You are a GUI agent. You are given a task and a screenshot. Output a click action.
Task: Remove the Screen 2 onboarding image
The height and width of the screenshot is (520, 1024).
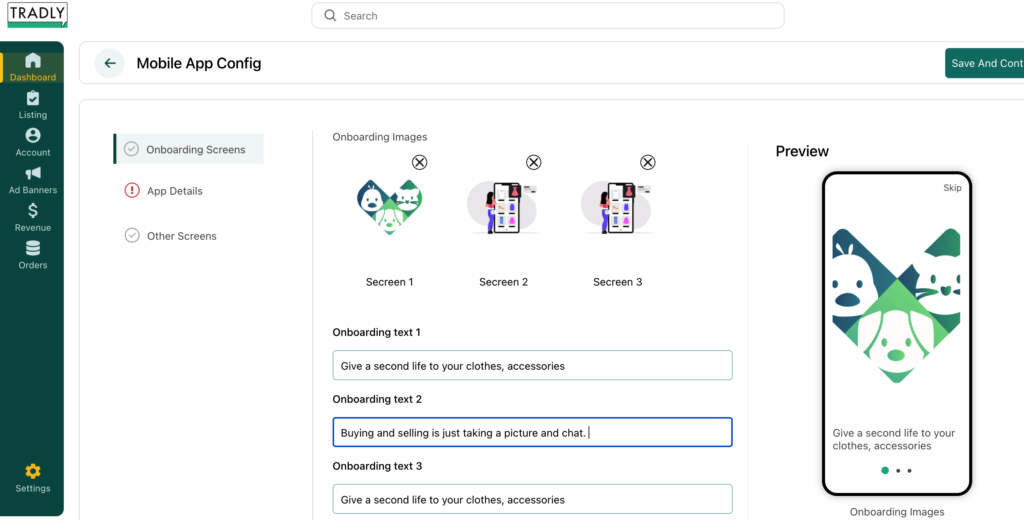[x=534, y=162]
